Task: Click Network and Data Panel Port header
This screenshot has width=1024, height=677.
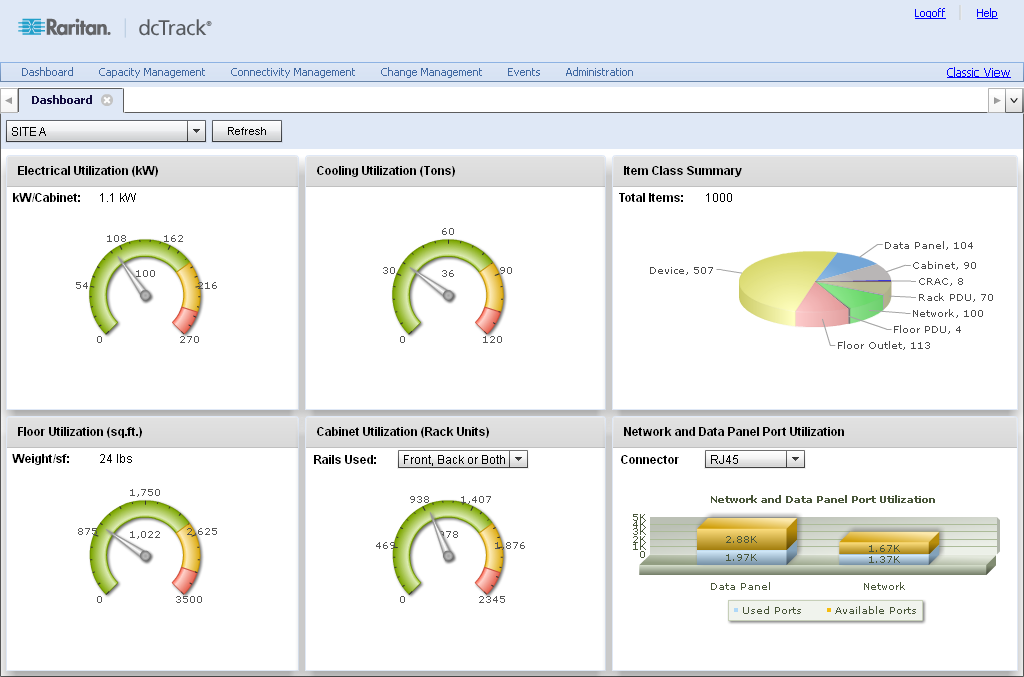Action: click(814, 432)
